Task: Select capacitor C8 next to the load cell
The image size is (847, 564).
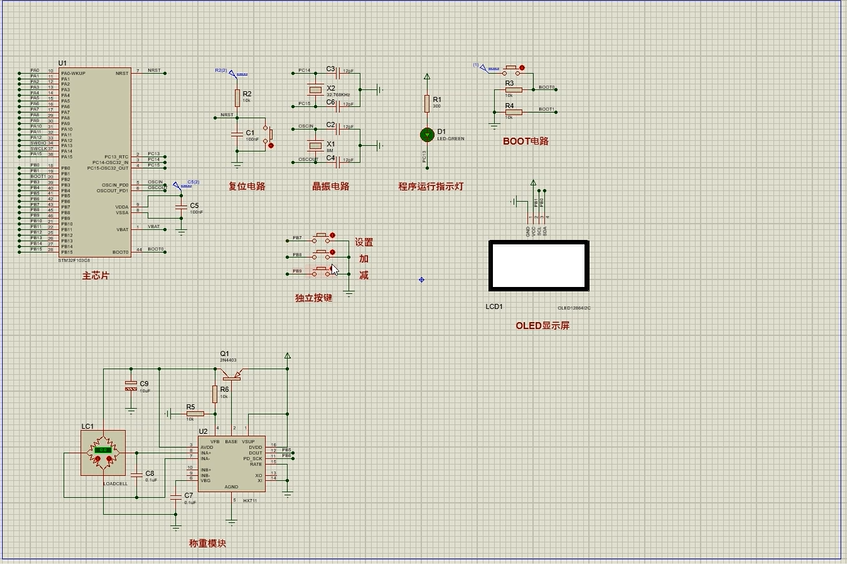Action: 137,474
